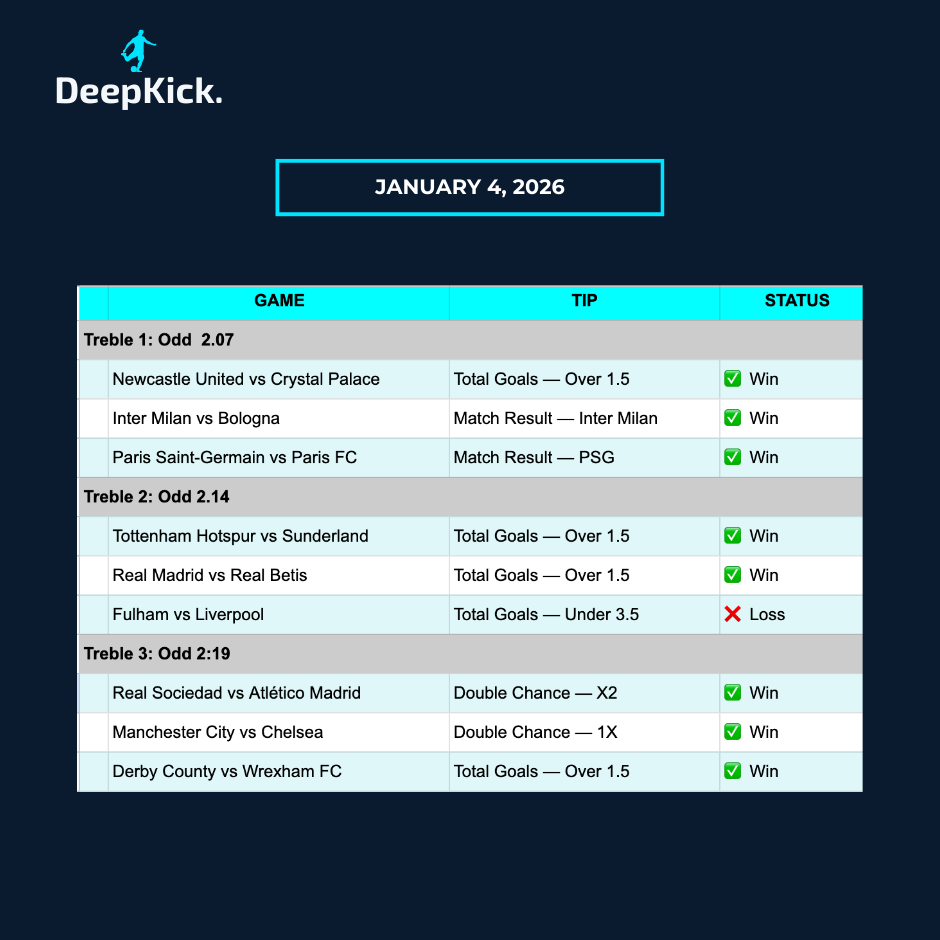Image resolution: width=940 pixels, height=940 pixels.
Task: Click the DeepKick. brand name text
Action: coord(139,92)
